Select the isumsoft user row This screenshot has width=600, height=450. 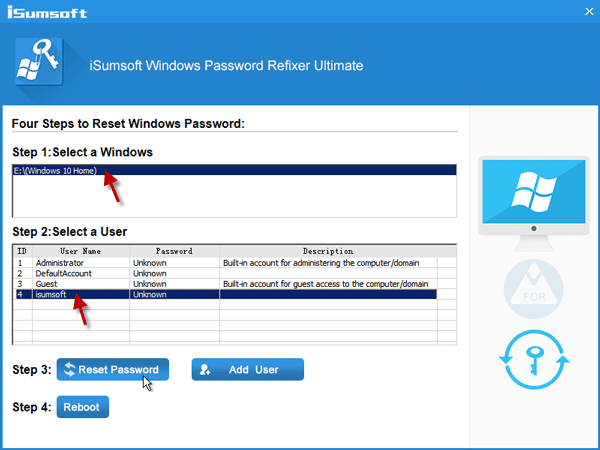coord(226,294)
